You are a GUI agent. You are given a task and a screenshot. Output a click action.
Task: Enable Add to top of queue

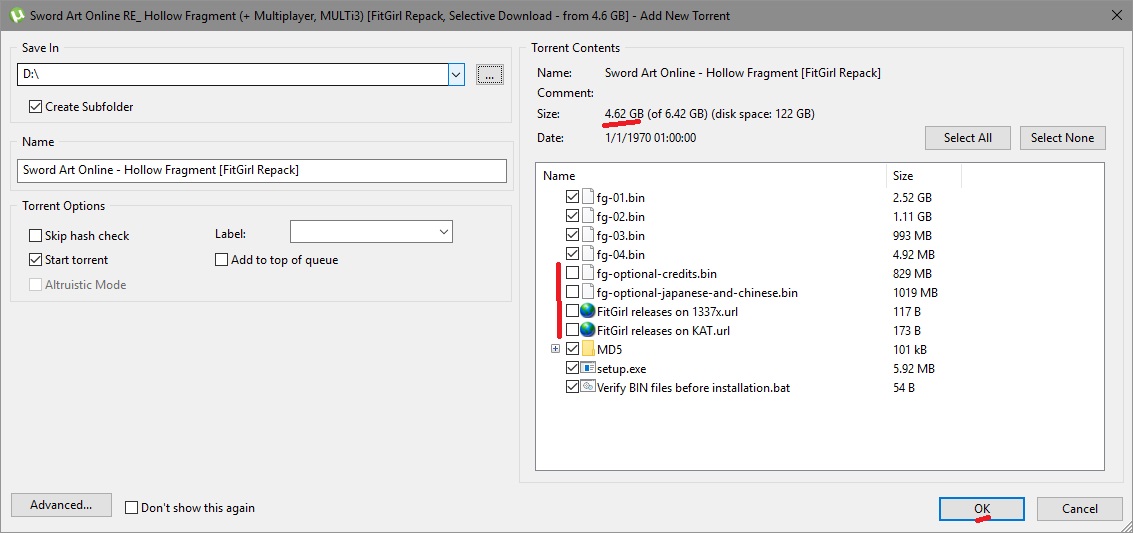[221, 259]
